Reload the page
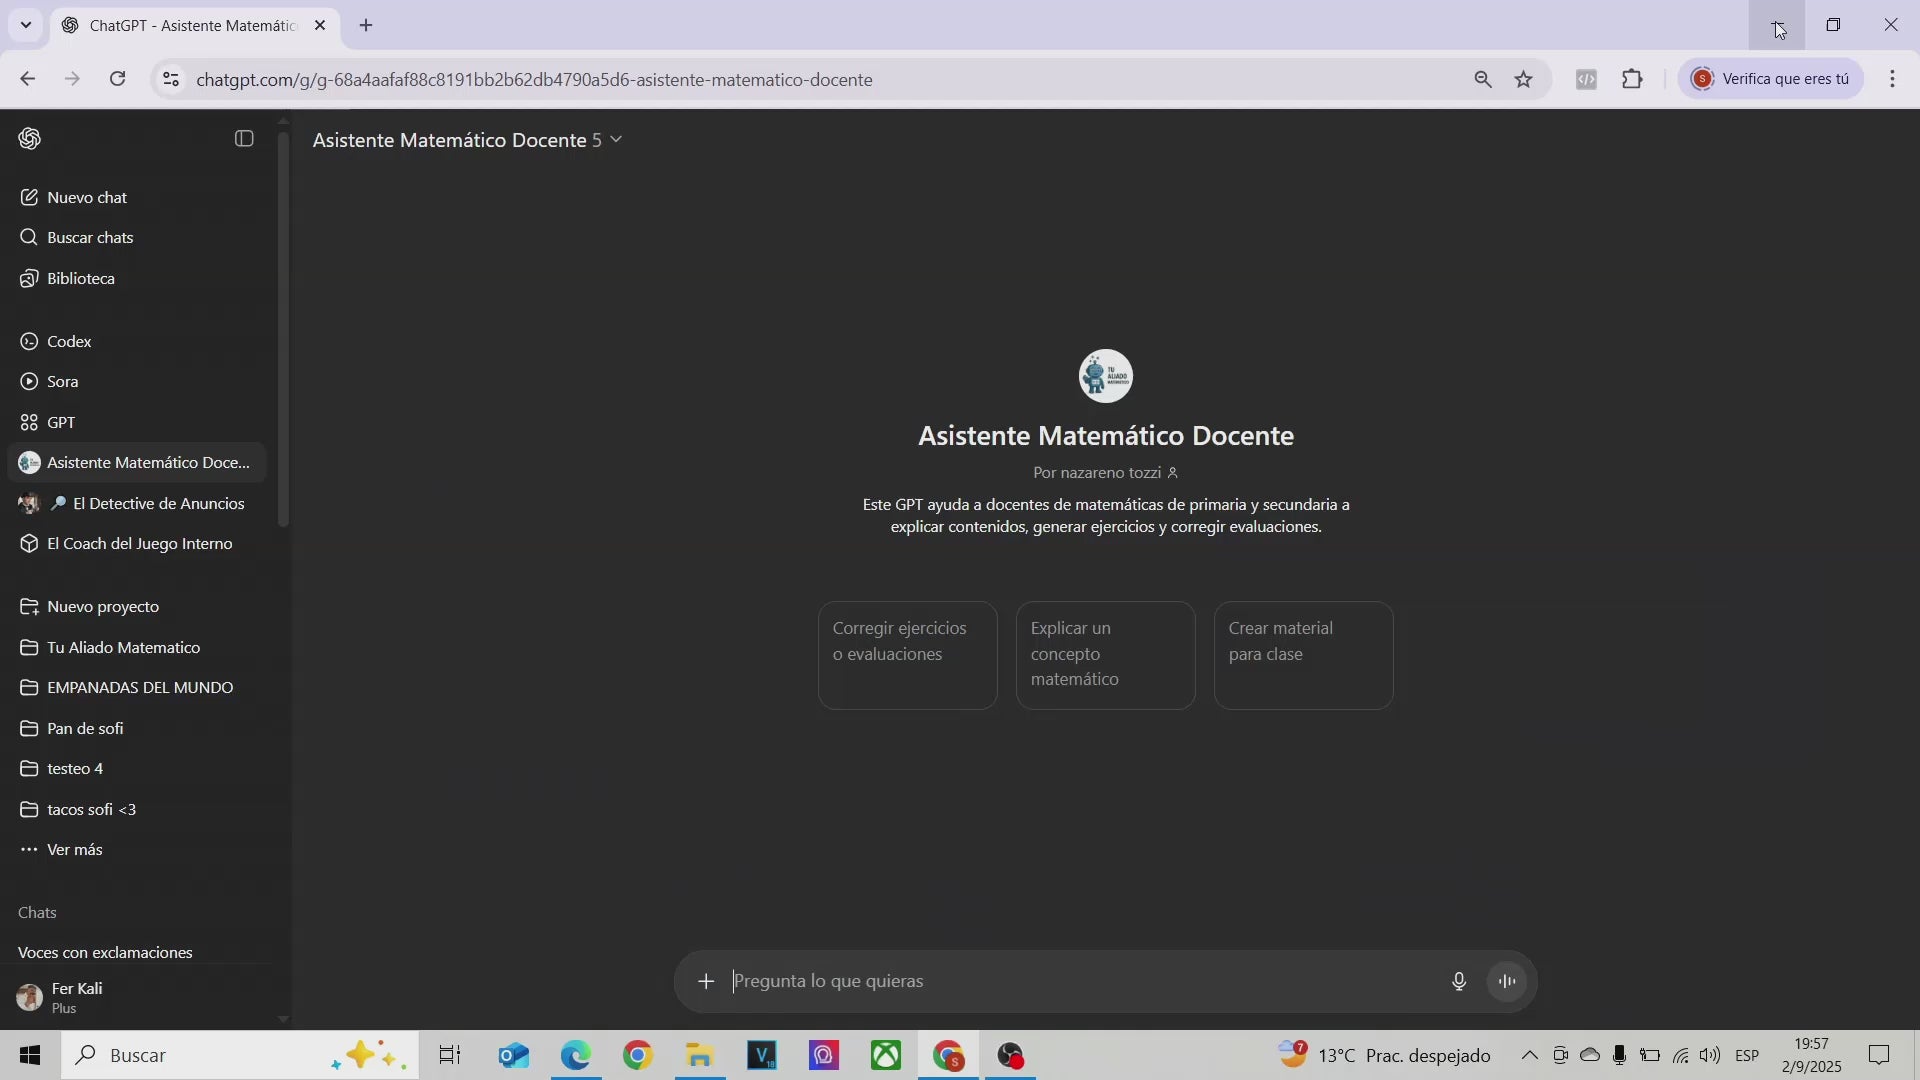The image size is (1920, 1080). pyautogui.click(x=118, y=79)
